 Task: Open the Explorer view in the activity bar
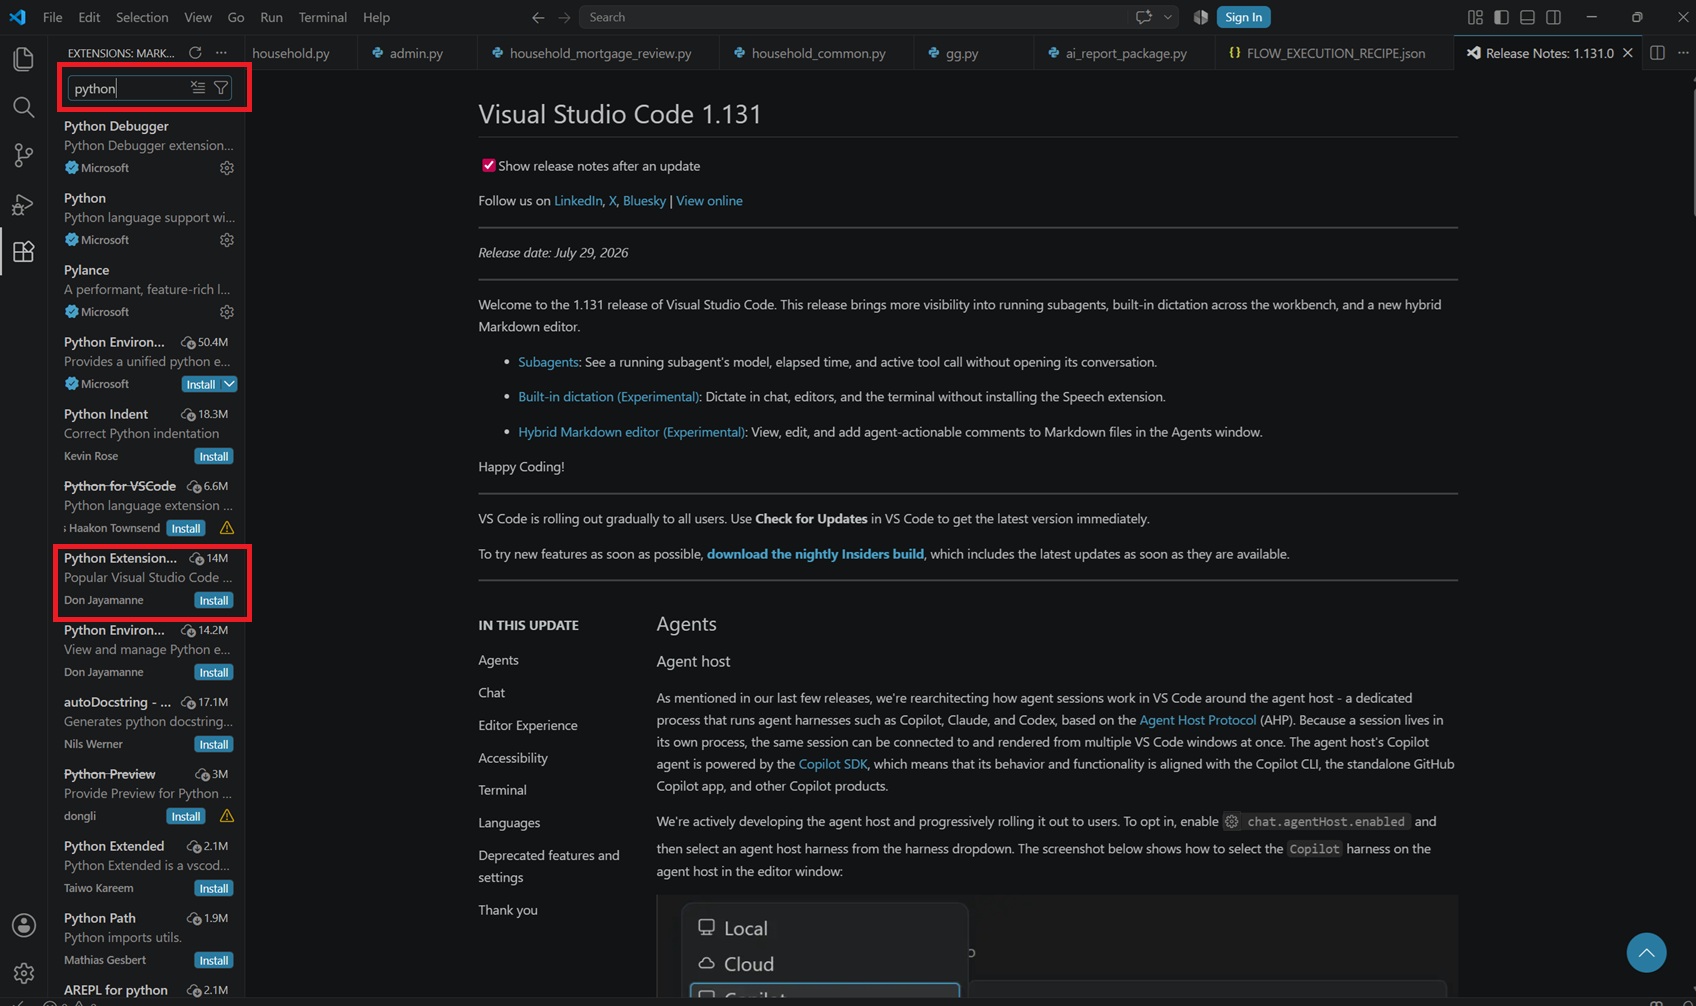click(23, 59)
